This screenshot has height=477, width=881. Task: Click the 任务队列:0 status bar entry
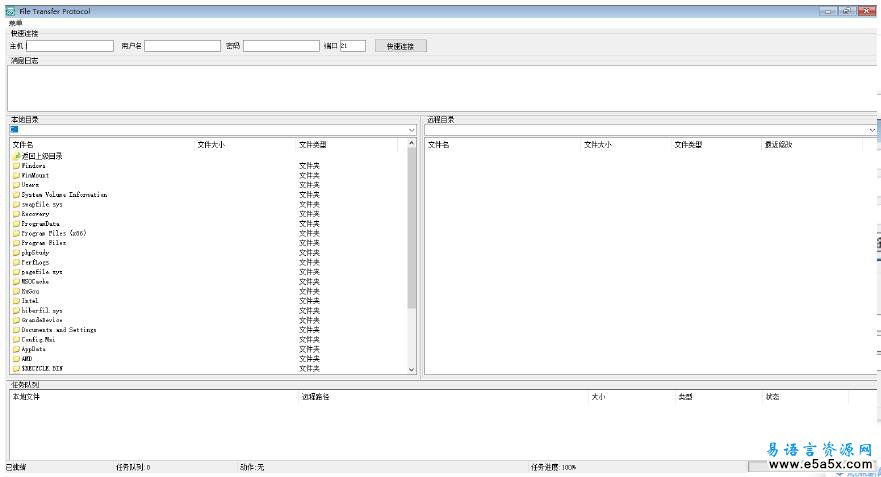coord(133,467)
